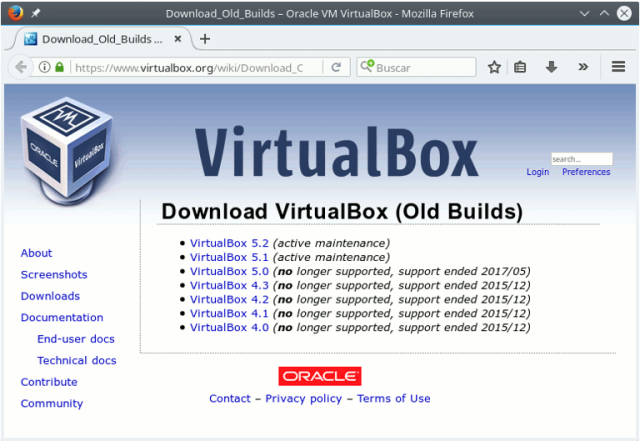Open the Login link
The height and width of the screenshot is (441, 640).
(x=538, y=172)
